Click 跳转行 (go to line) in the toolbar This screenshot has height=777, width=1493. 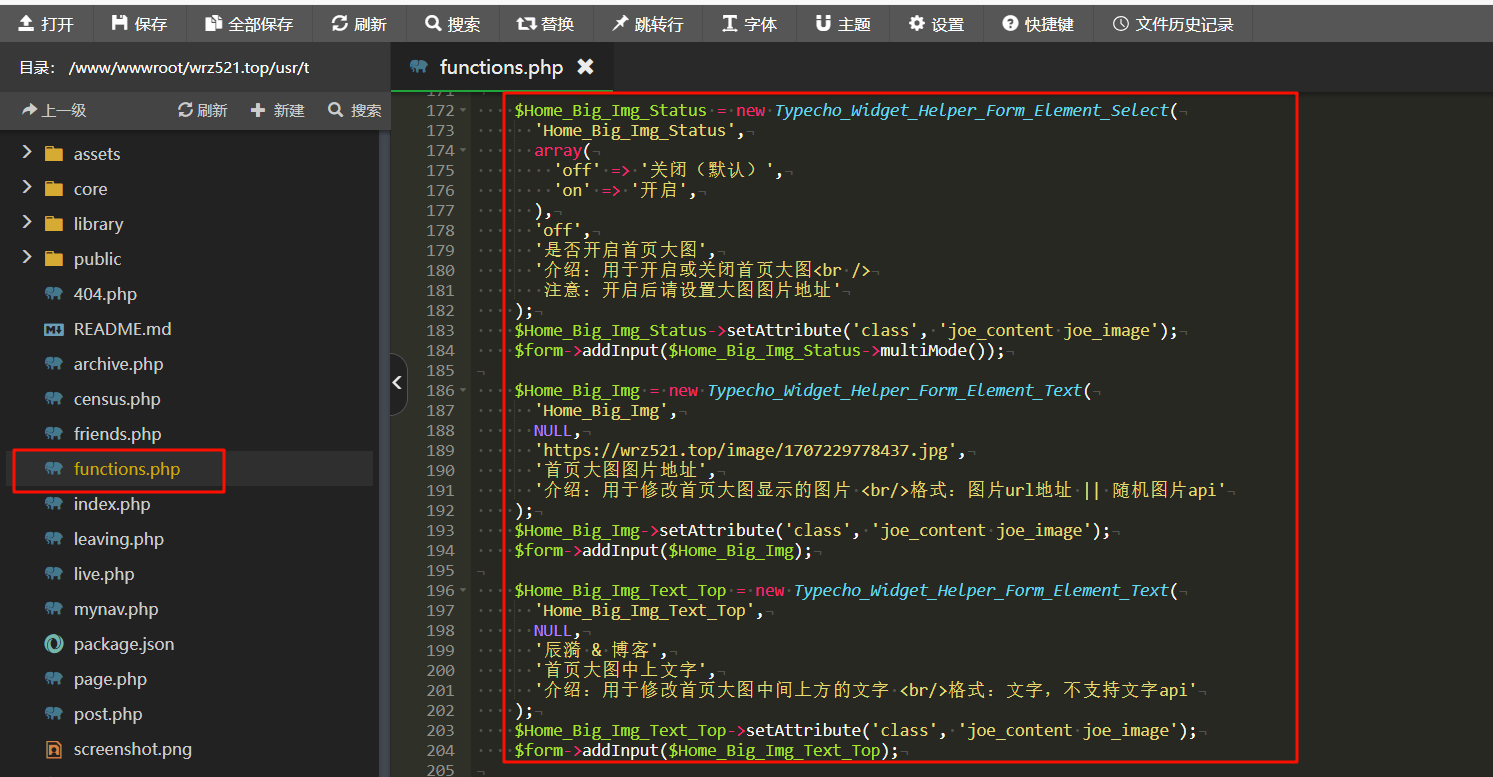(x=647, y=23)
